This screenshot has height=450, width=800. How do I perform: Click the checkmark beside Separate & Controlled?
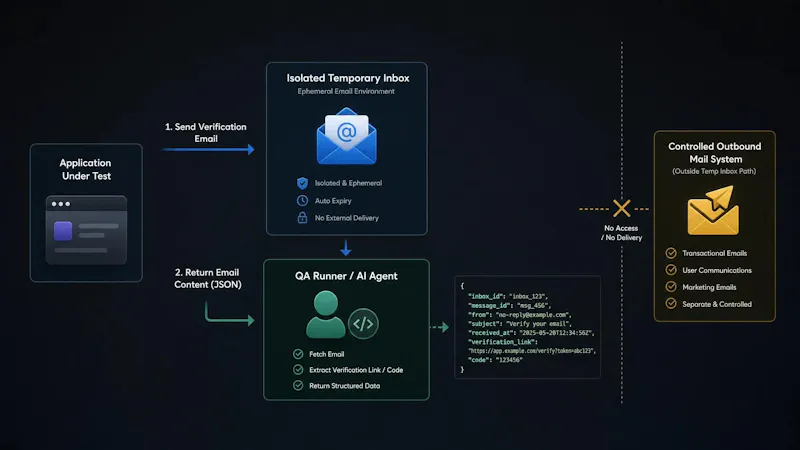pyautogui.click(x=671, y=304)
